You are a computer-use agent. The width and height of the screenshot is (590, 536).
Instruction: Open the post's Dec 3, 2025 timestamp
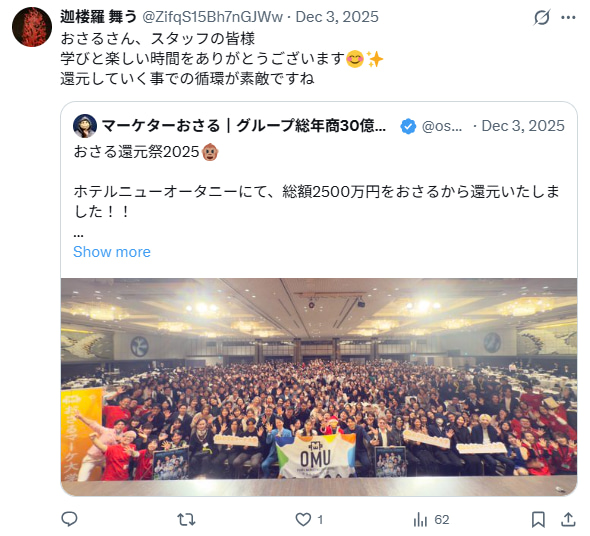click(337, 17)
